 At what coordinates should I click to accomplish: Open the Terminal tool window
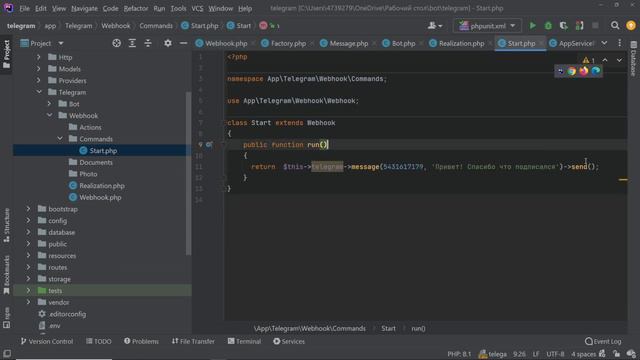244,341
